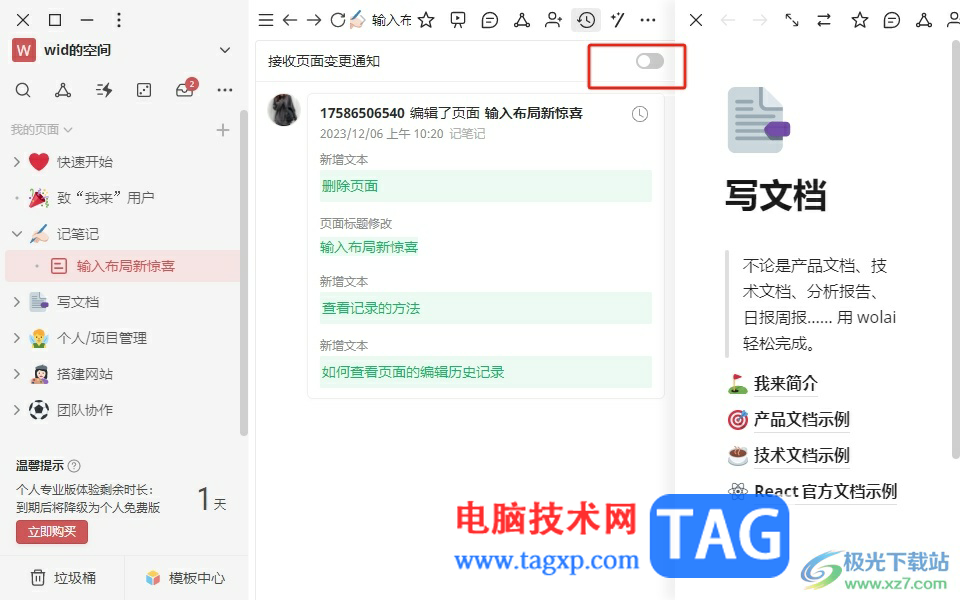Image resolution: width=960 pixels, height=600 pixels.
Task: Open the right panel's page graph icon
Action: click(x=924, y=20)
